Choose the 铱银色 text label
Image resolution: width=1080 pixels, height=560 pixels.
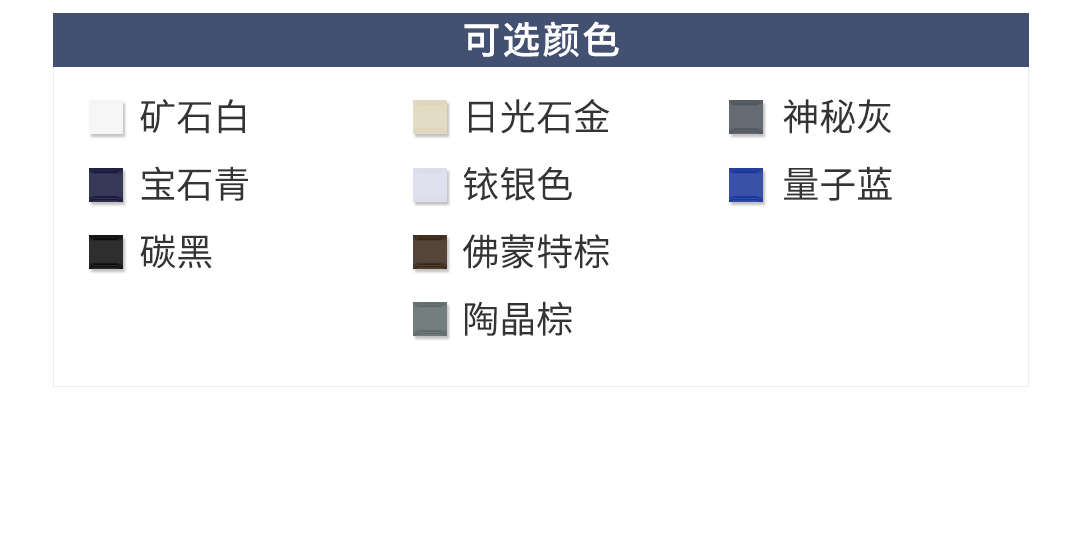(518, 185)
